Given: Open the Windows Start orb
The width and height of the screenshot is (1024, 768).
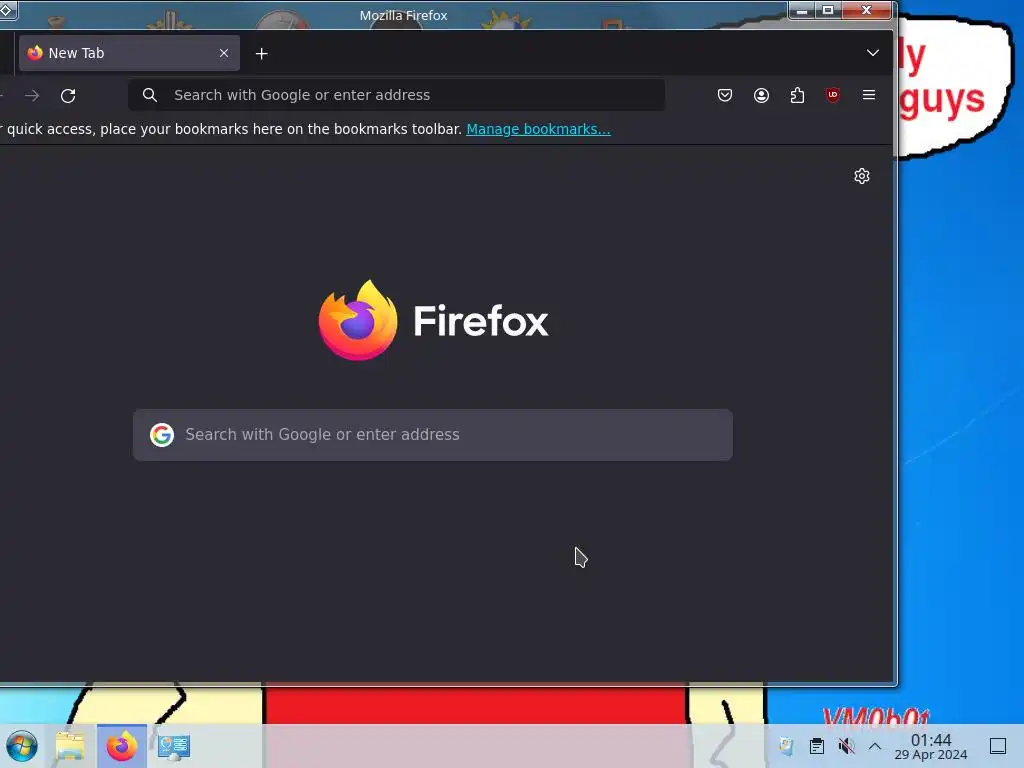Looking at the screenshot, I should pos(22,746).
